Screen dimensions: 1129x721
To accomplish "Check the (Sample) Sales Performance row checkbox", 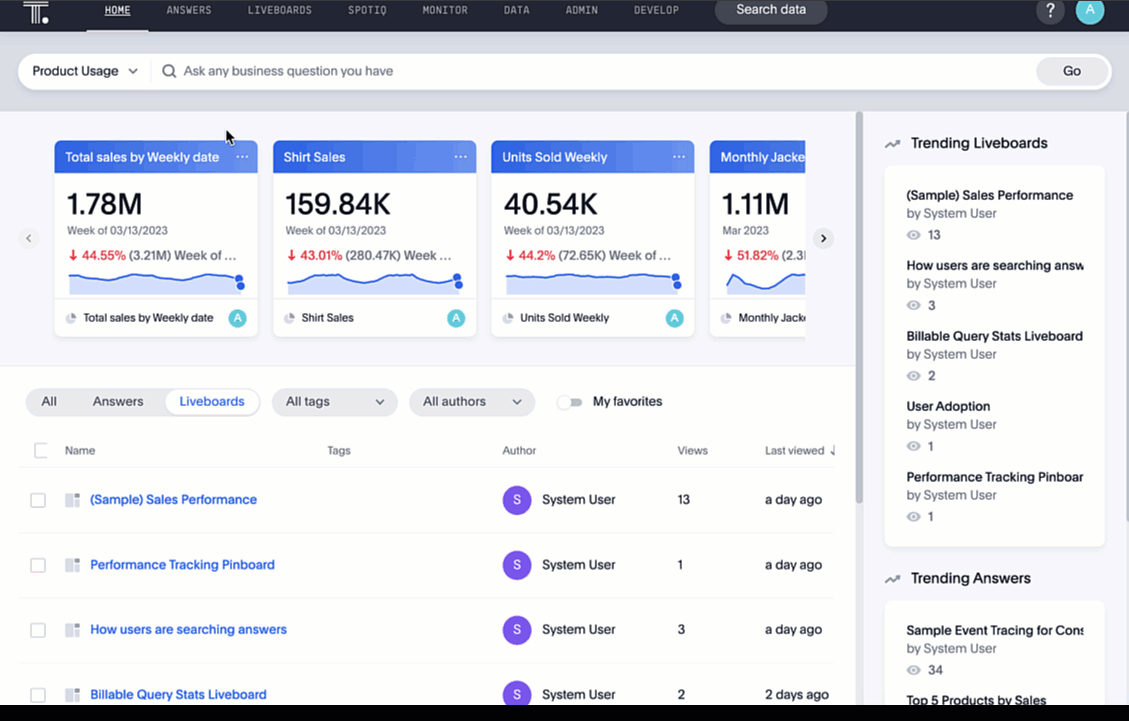I will coord(38,500).
